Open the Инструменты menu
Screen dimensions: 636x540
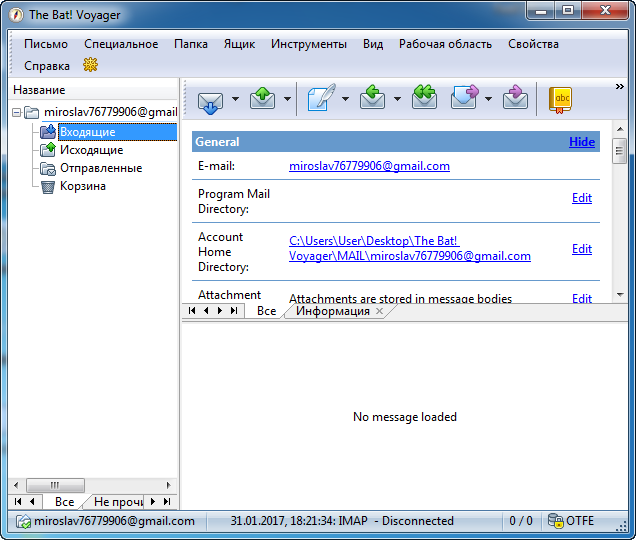pyautogui.click(x=309, y=44)
